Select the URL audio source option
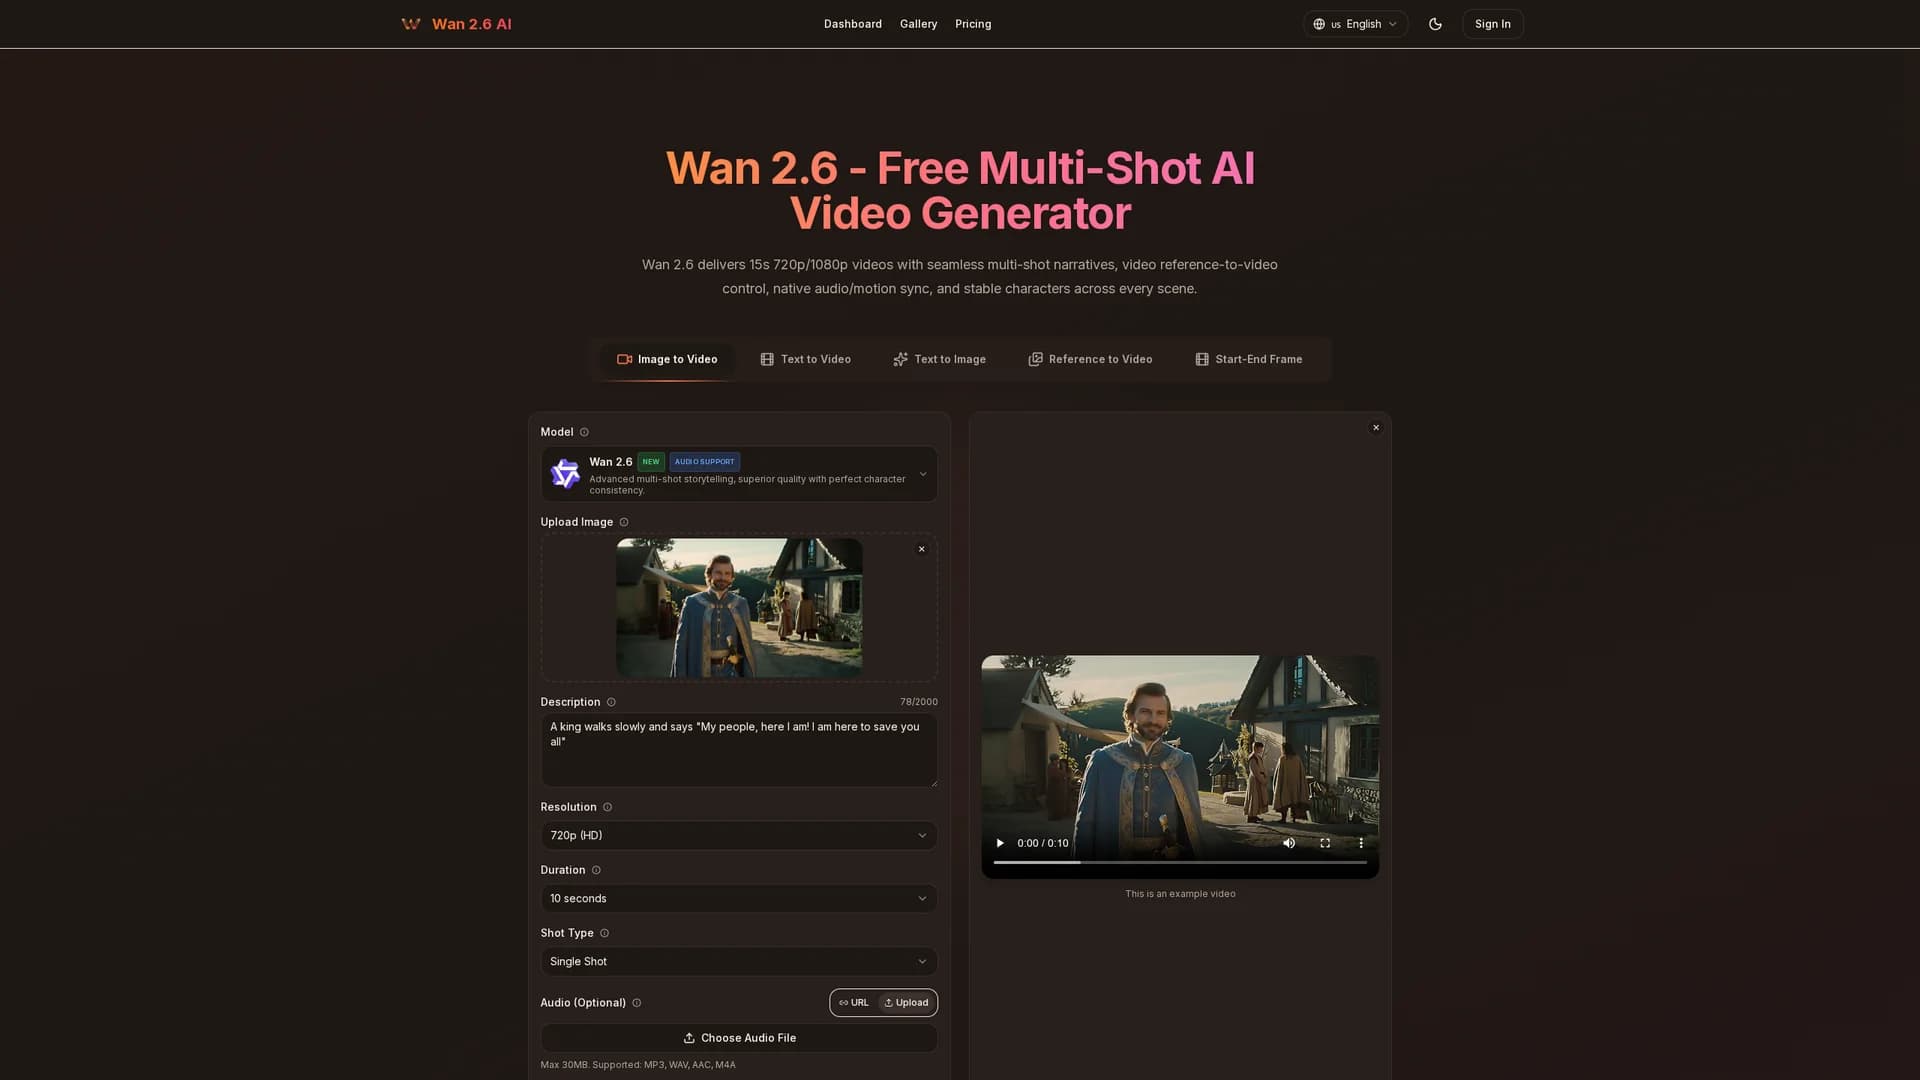 coord(854,1003)
